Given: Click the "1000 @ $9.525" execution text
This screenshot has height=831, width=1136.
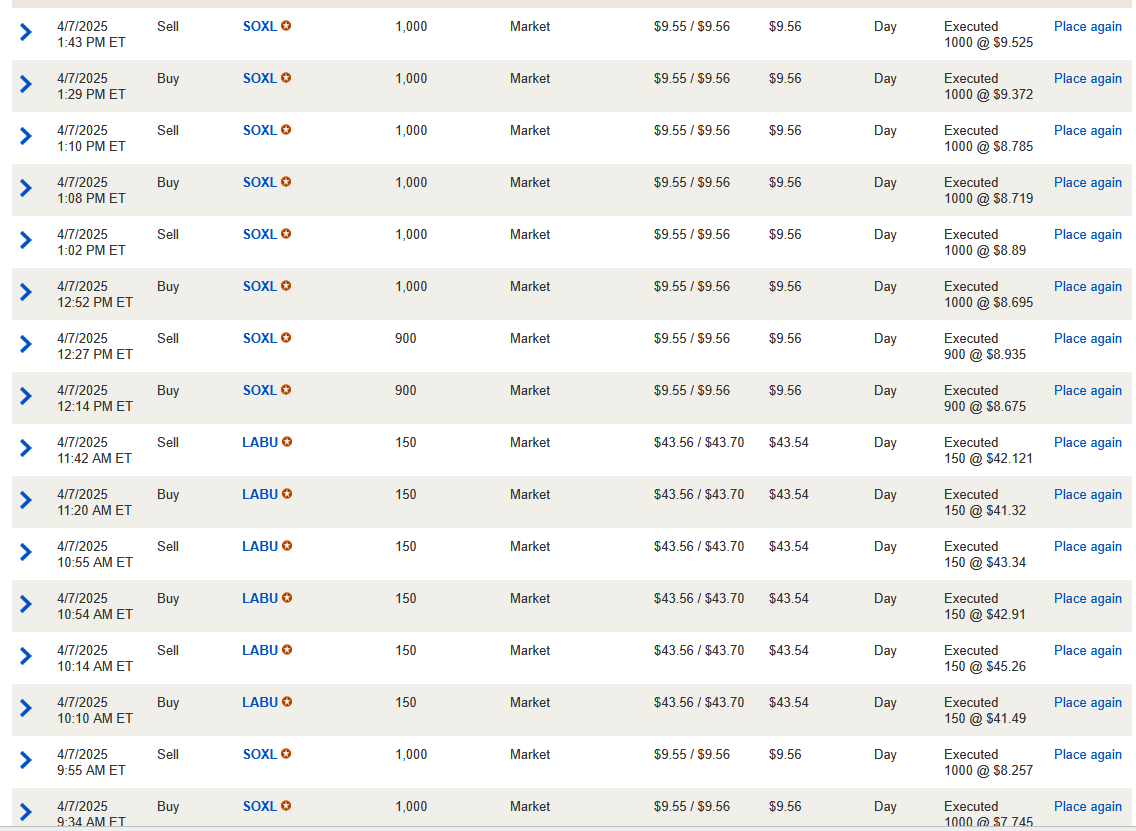Looking at the screenshot, I should point(988,43).
